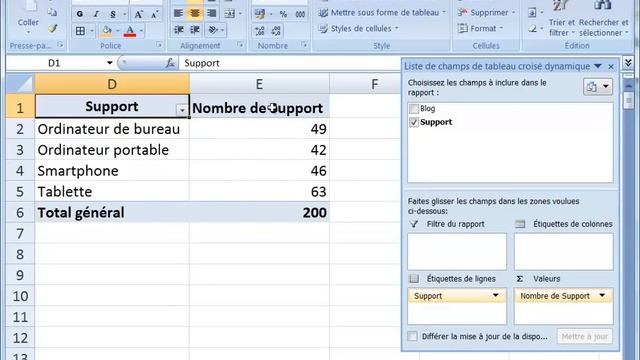Viewport: 640px width, 360px height.
Task: Expand the font color dropdown arrow
Action: tap(141, 31)
